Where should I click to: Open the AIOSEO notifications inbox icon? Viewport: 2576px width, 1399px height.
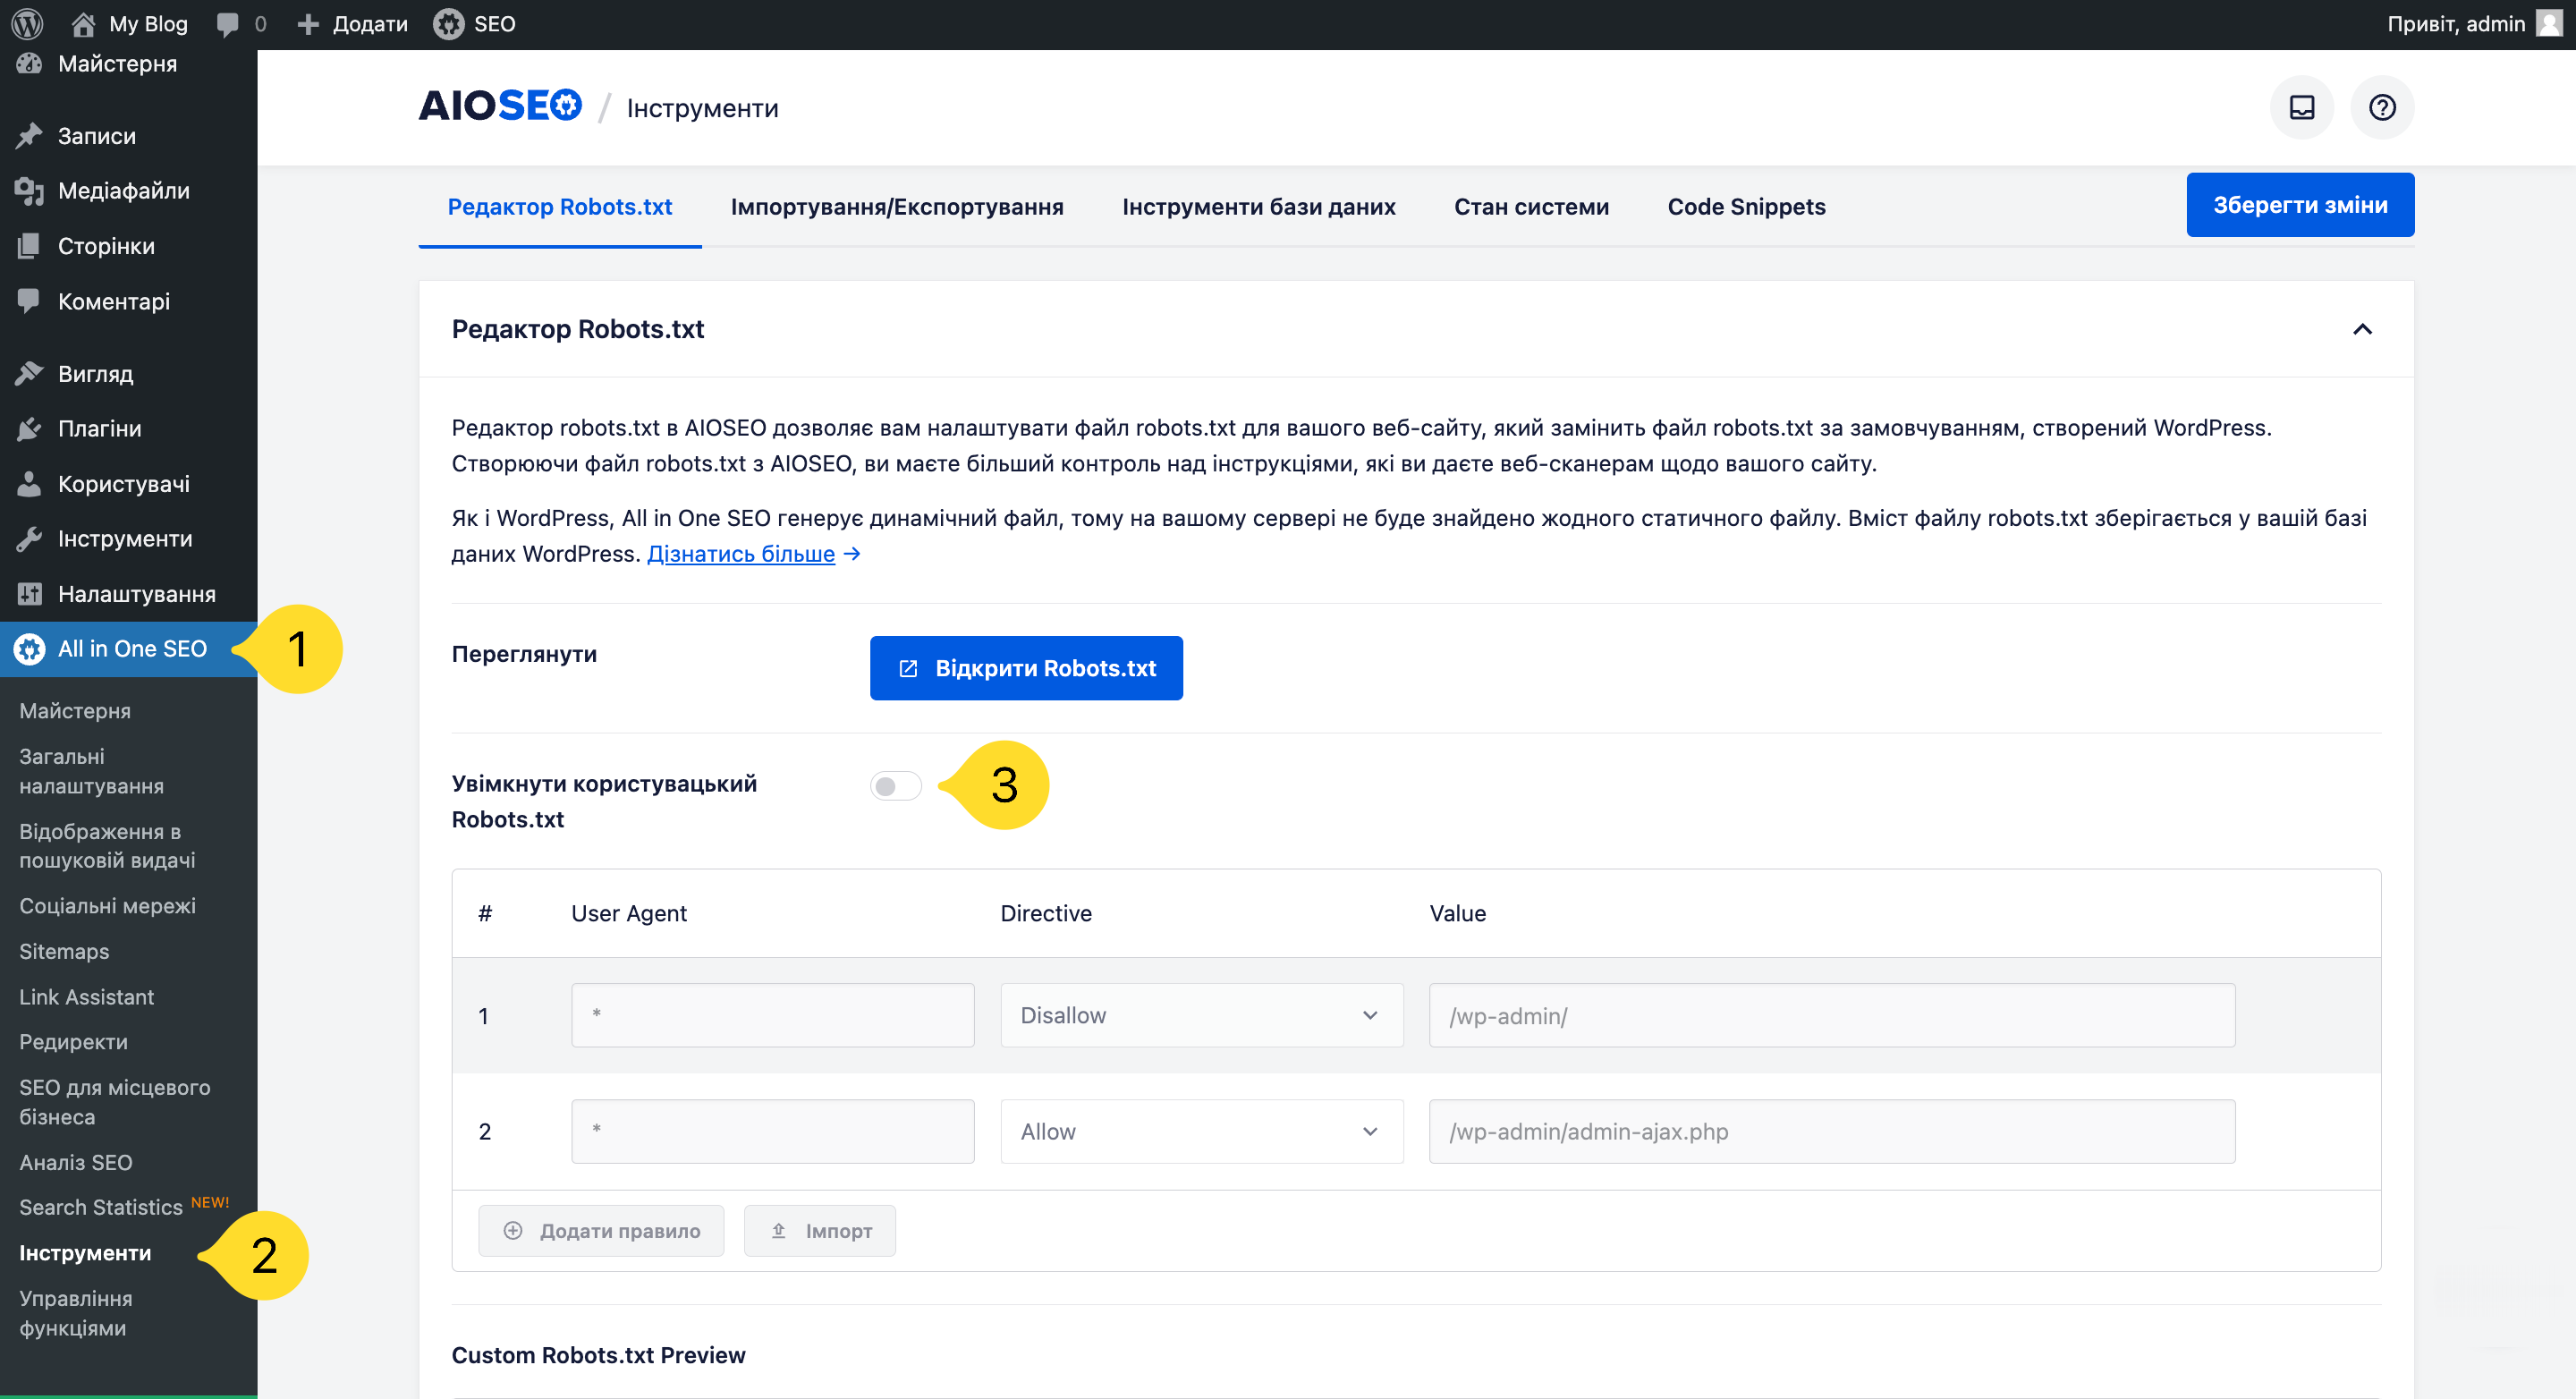[x=2301, y=107]
